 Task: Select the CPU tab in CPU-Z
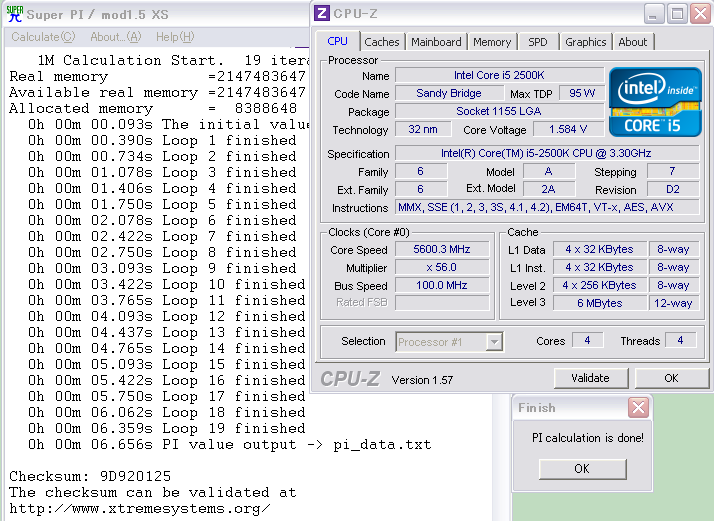(x=337, y=41)
